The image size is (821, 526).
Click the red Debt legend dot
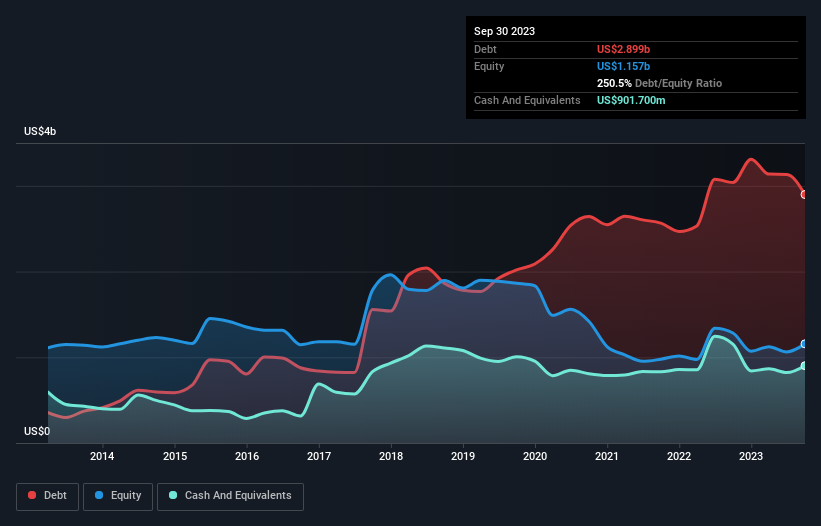32,495
